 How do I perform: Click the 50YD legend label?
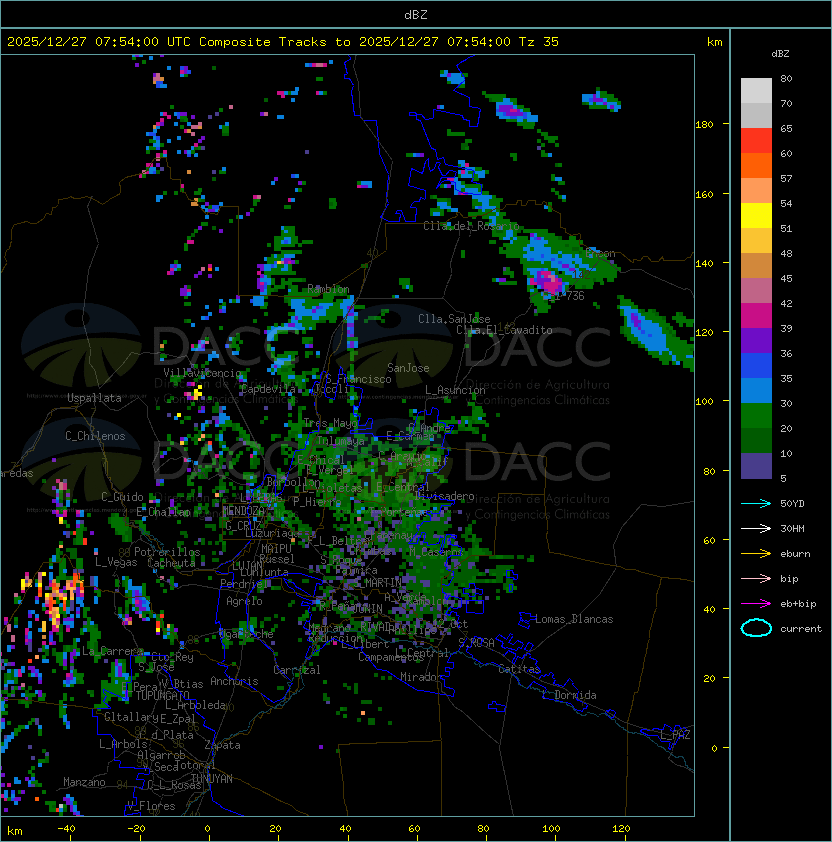tap(792, 504)
